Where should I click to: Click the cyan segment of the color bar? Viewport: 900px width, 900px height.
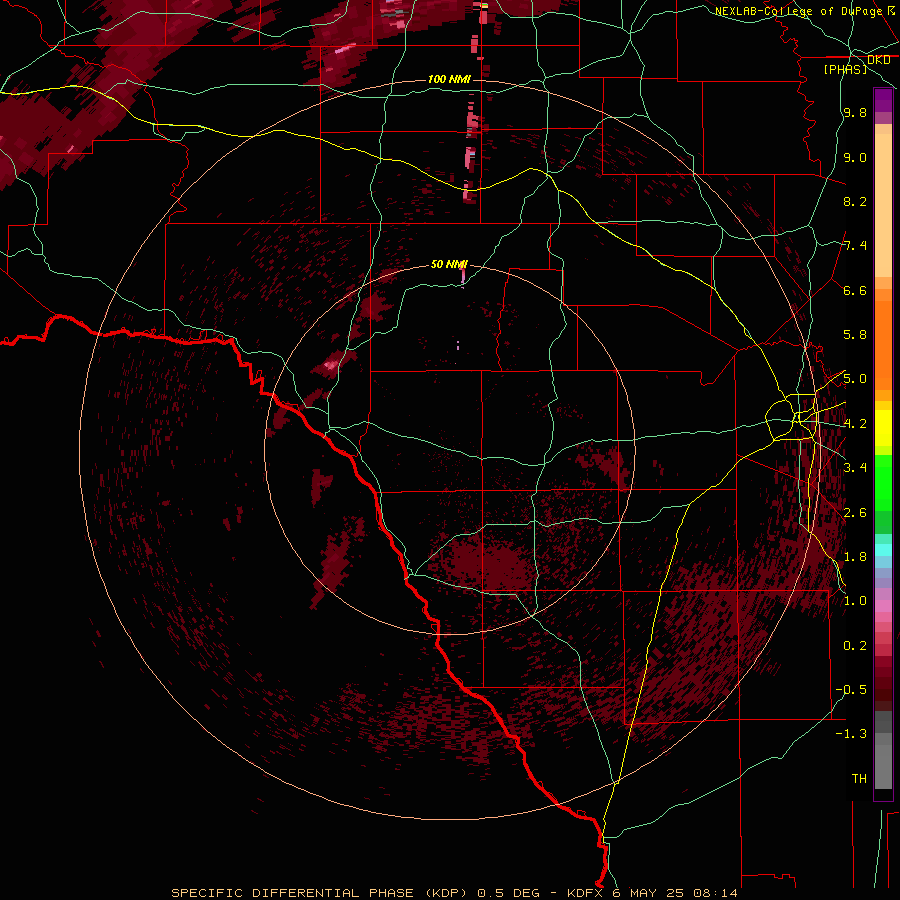pos(883,549)
